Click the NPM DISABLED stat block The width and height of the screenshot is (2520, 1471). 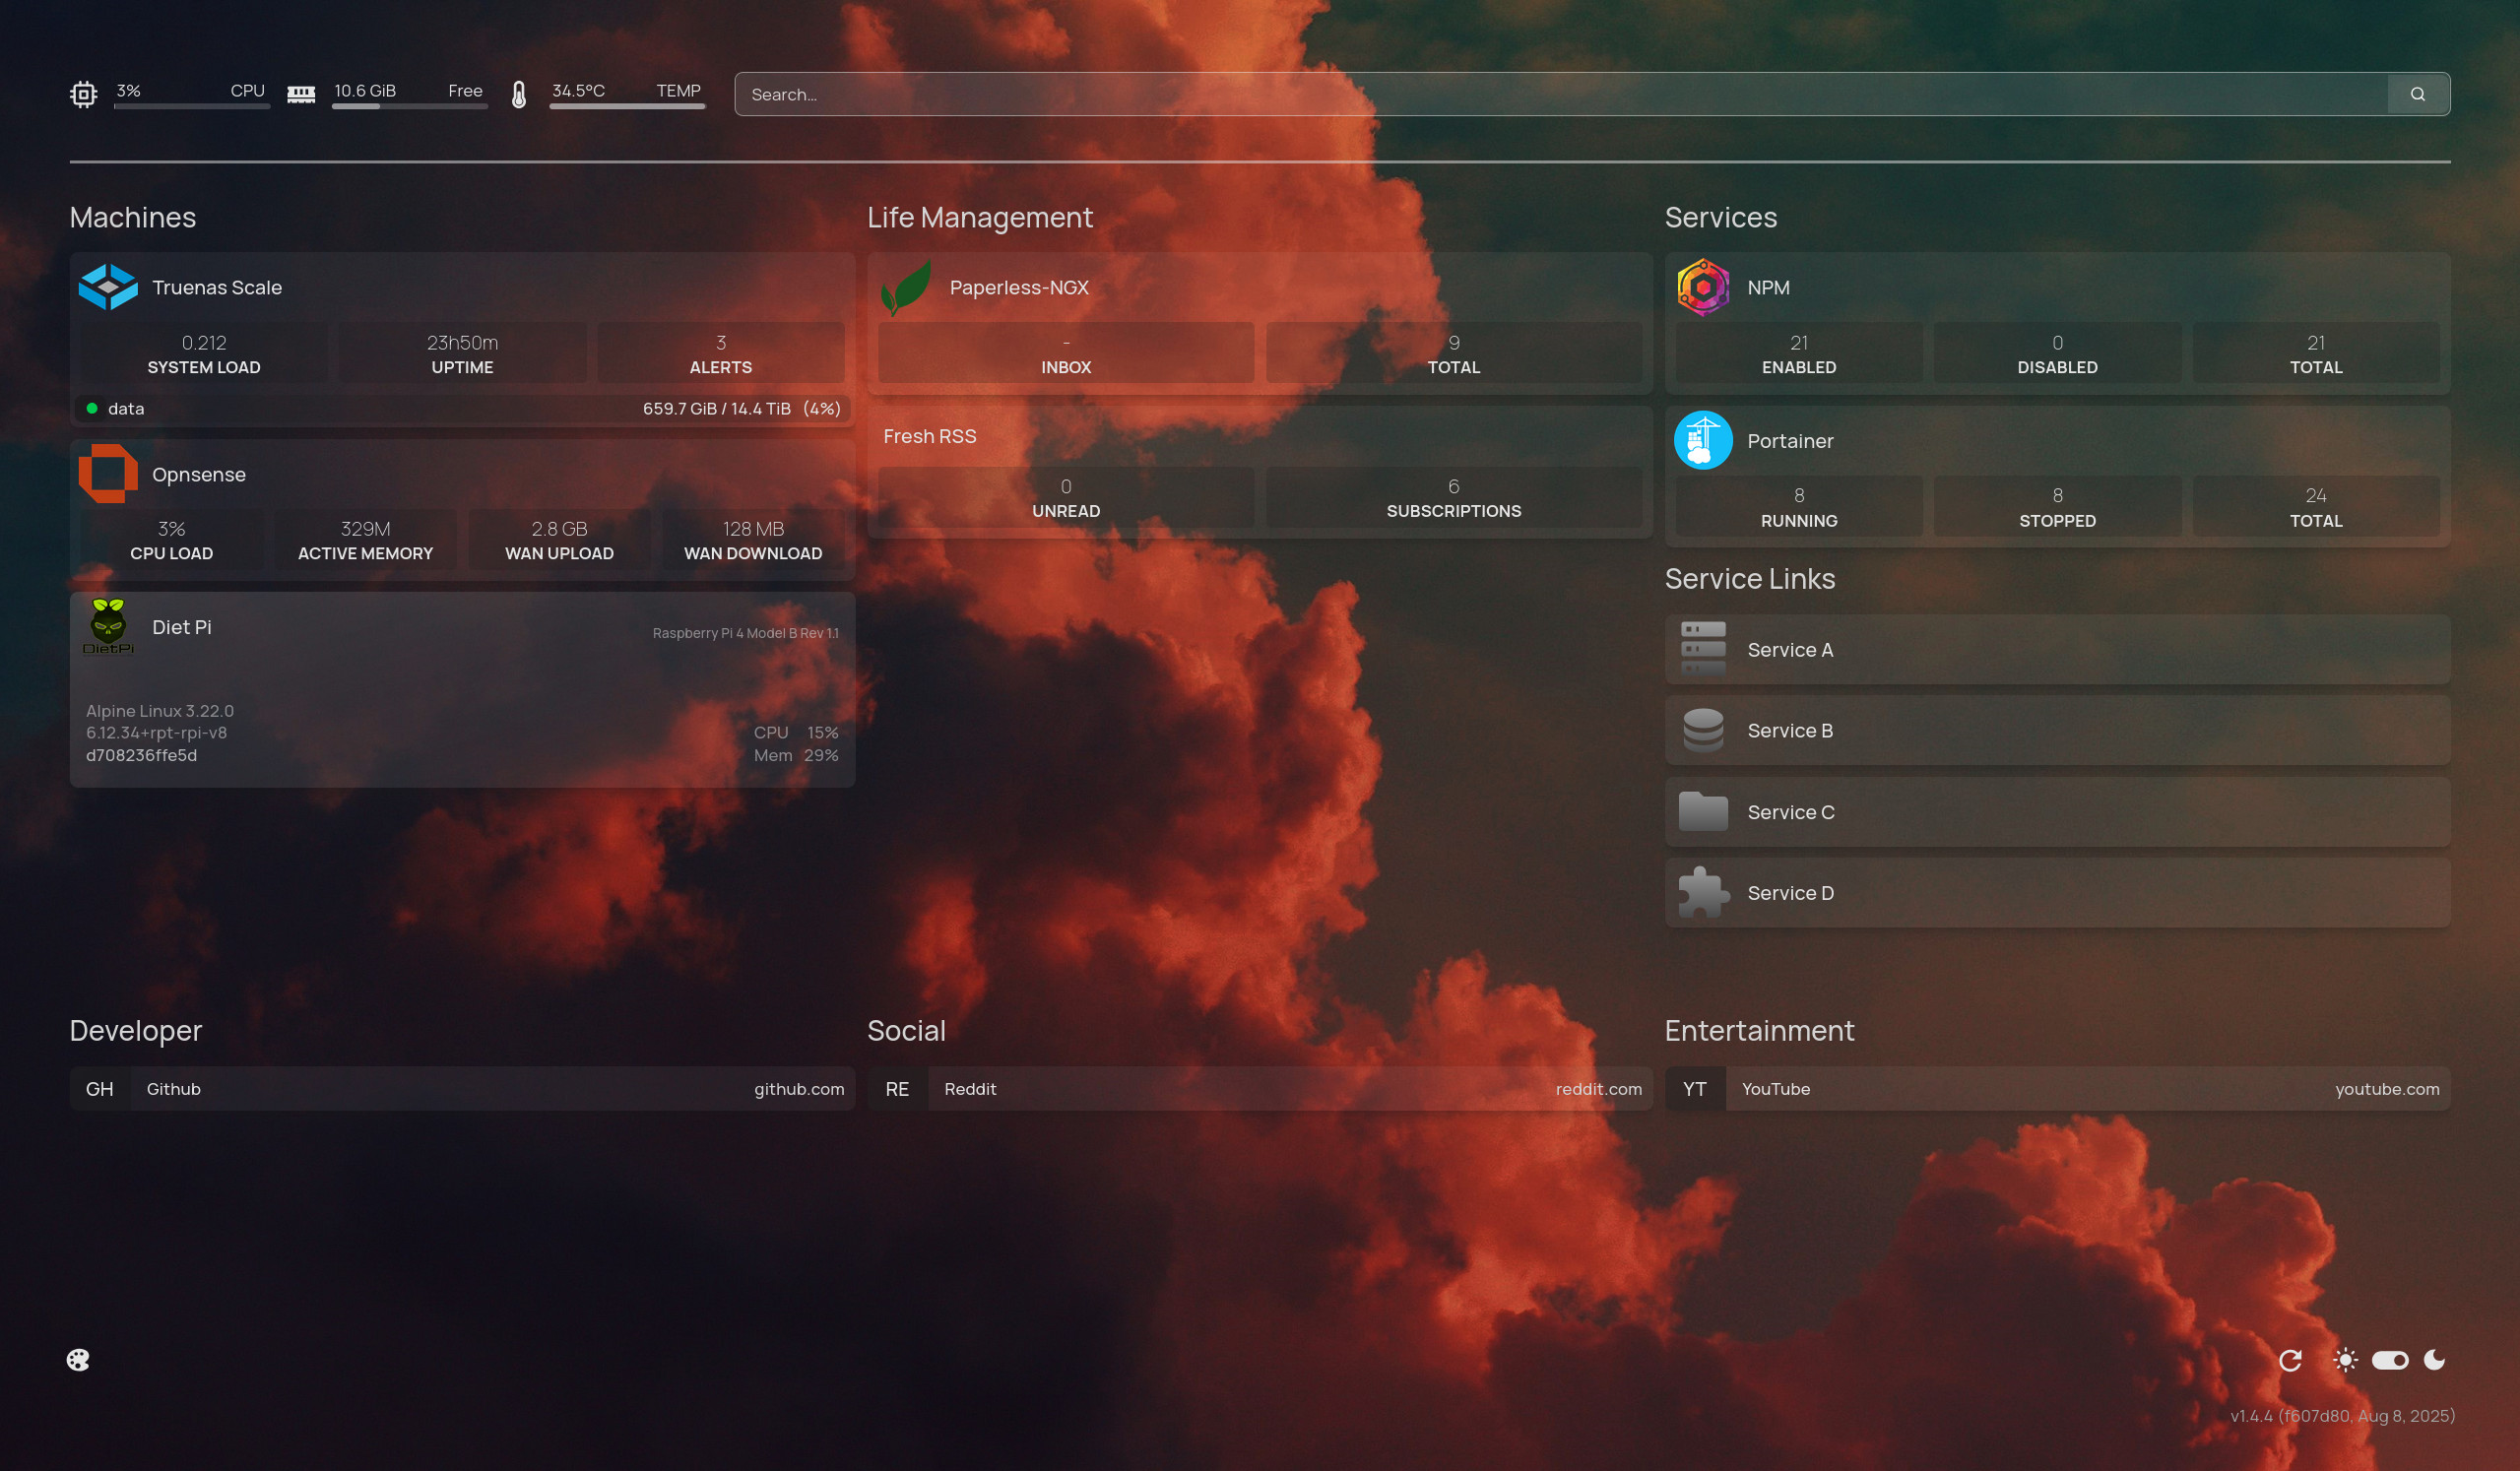(2057, 353)
